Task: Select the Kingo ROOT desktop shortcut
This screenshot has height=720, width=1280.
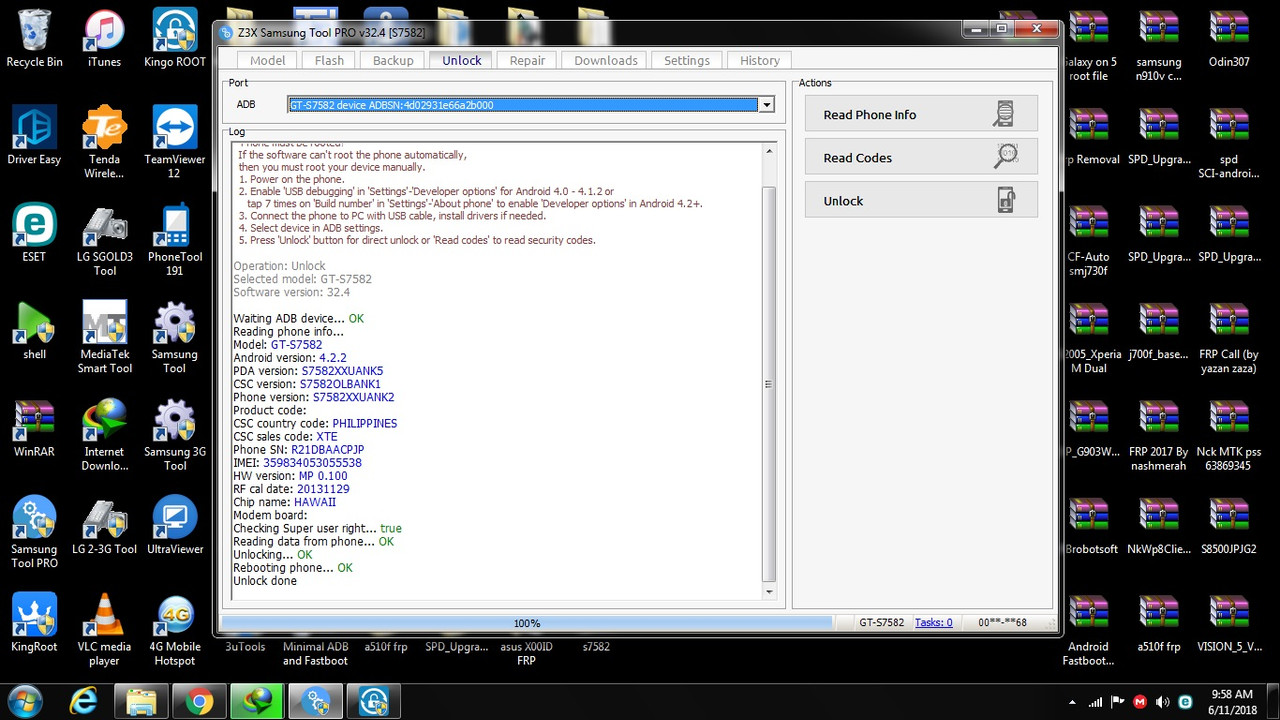Action: click(x=175, y=39)
